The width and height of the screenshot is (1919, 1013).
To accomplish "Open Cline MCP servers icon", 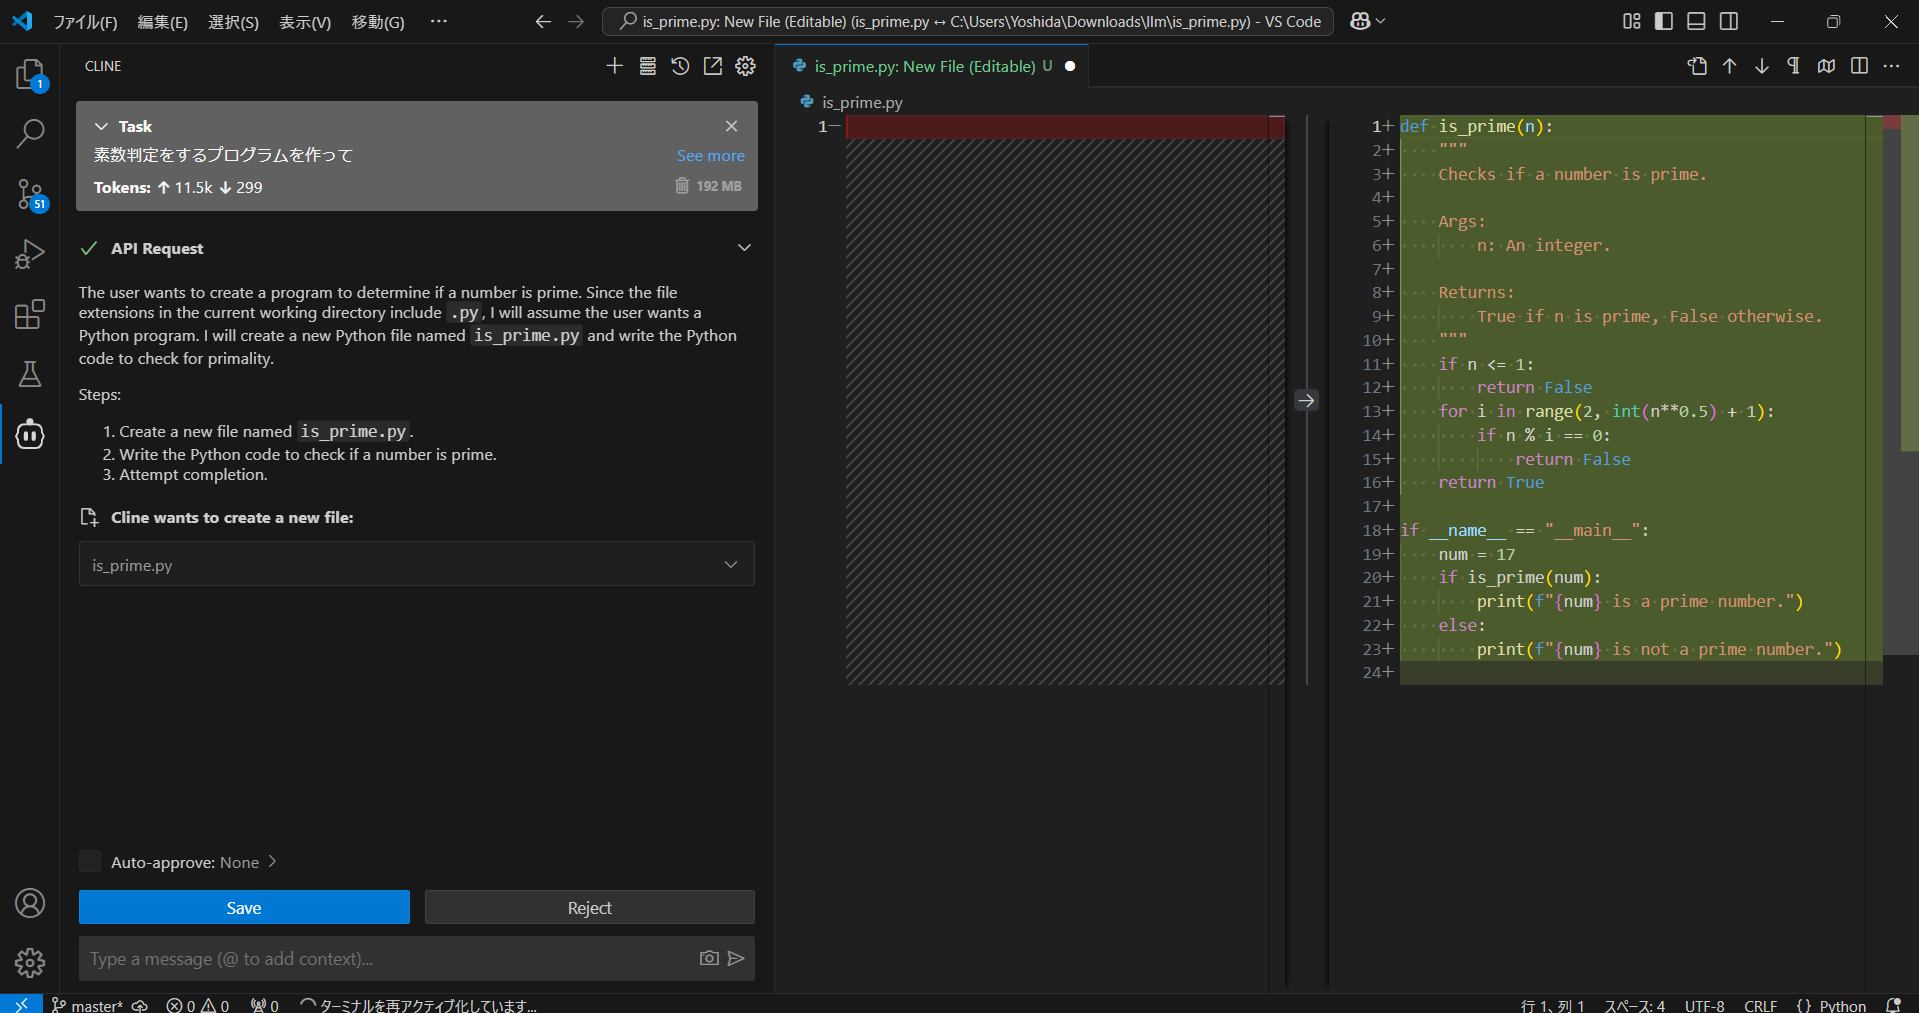I will 648,66.
